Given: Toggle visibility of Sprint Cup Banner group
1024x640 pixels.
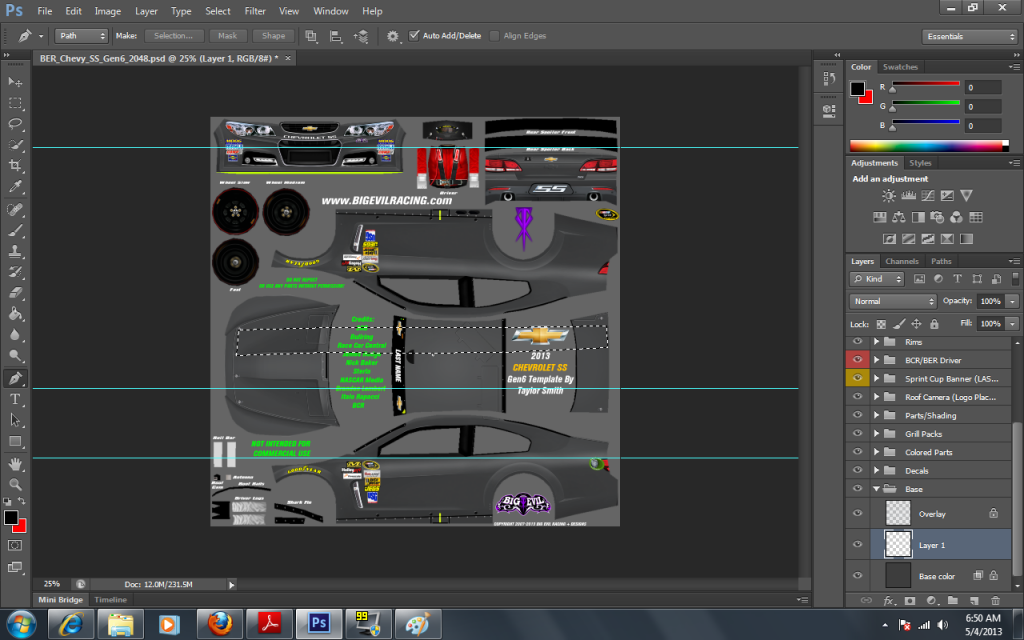Looking at the screenshot, I should [857, 378].
